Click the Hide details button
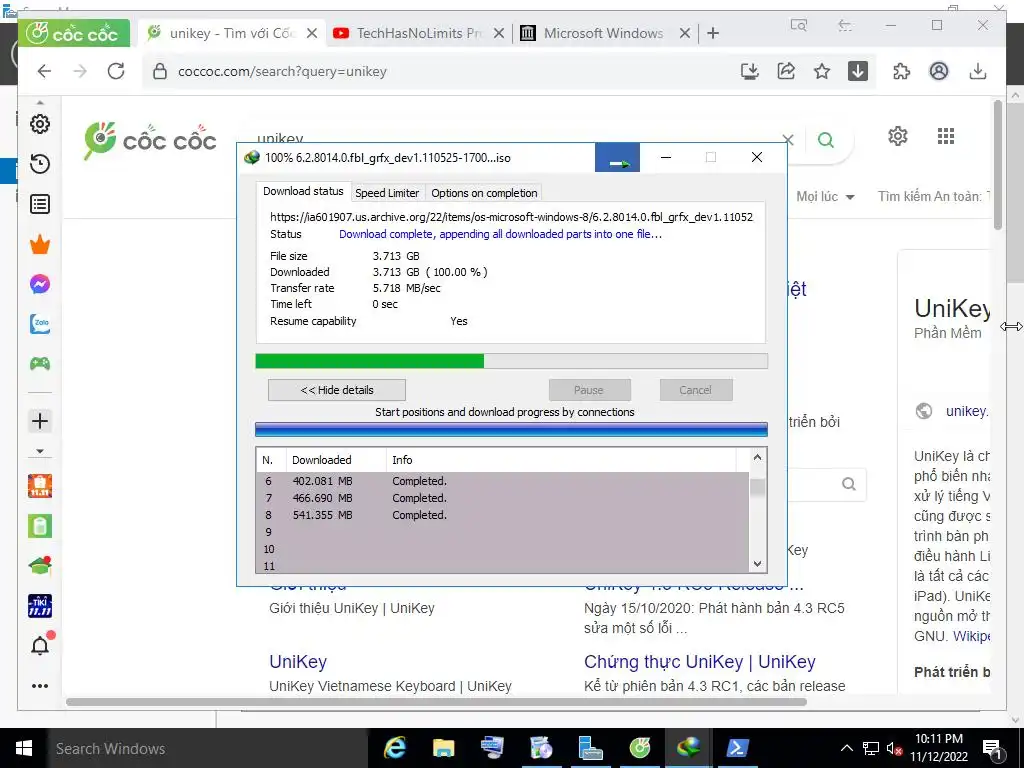Image resolution: width=1024 pixels, height=768 pixels. (x=337, y=390)
